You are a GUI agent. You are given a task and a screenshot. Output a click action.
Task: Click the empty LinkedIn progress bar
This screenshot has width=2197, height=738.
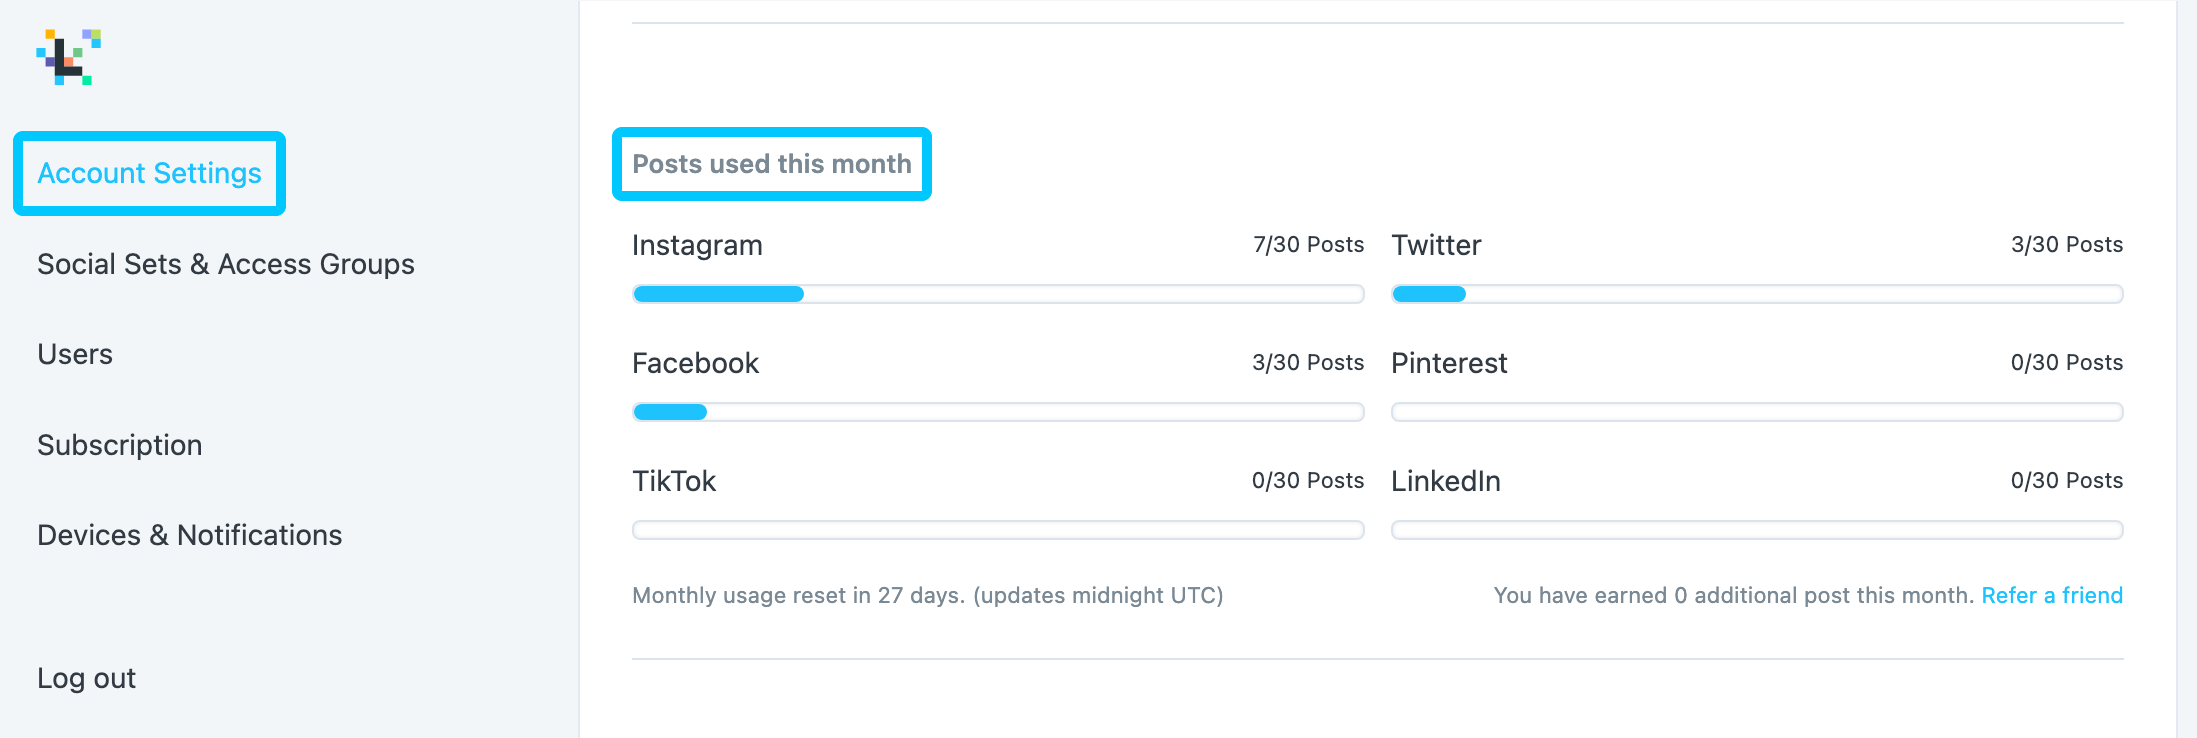click(x=1757, y=530)
